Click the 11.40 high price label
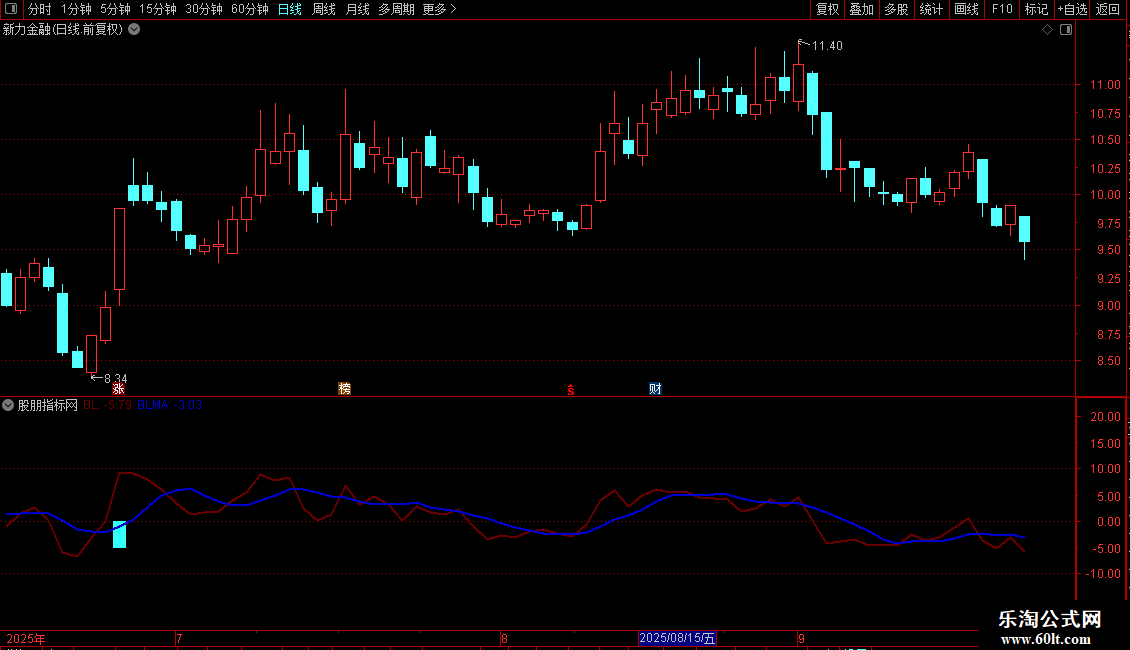This screenshot has height=650, width=1130. [x=827, y=46]
